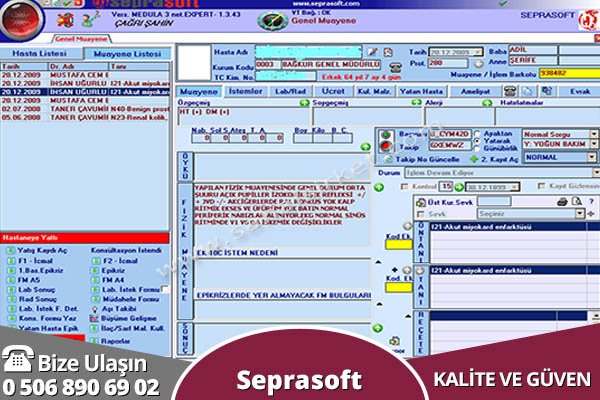Click the grey round button beside Prot. field
This screenshot has width=600, height=400.
pyautogui.click(x=478, y=64)
